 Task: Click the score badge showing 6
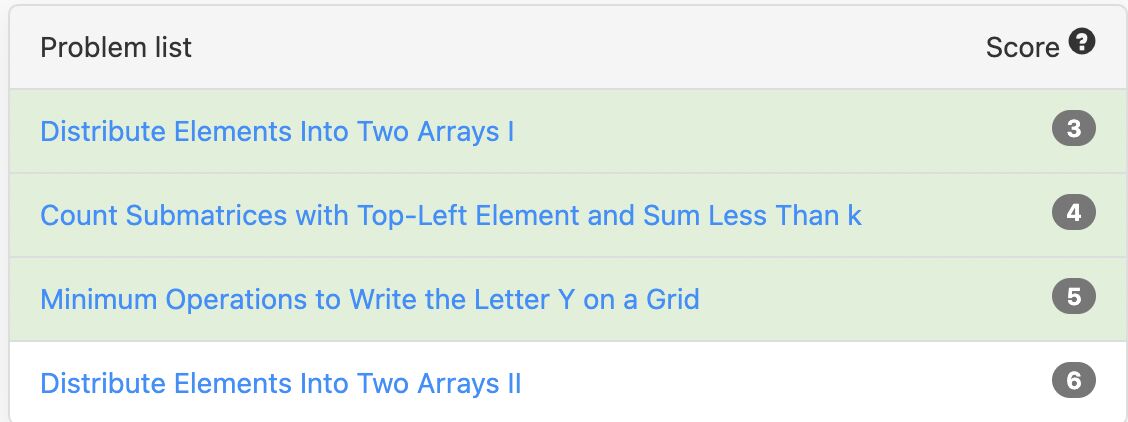tap(1073, 381)
